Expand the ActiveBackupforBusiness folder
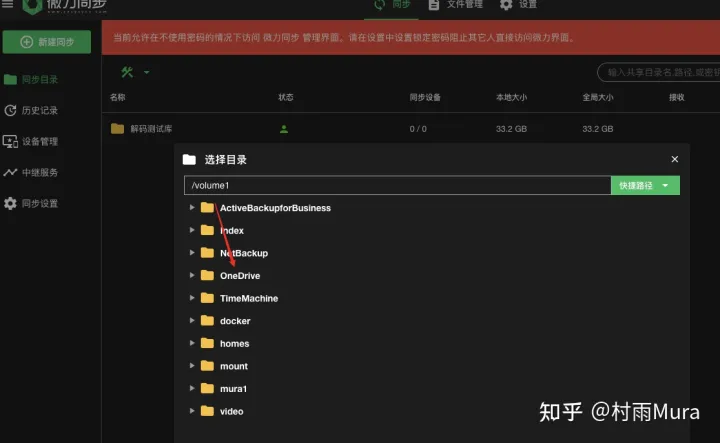This screenshot has width=720, height=443. pos(192,207)
